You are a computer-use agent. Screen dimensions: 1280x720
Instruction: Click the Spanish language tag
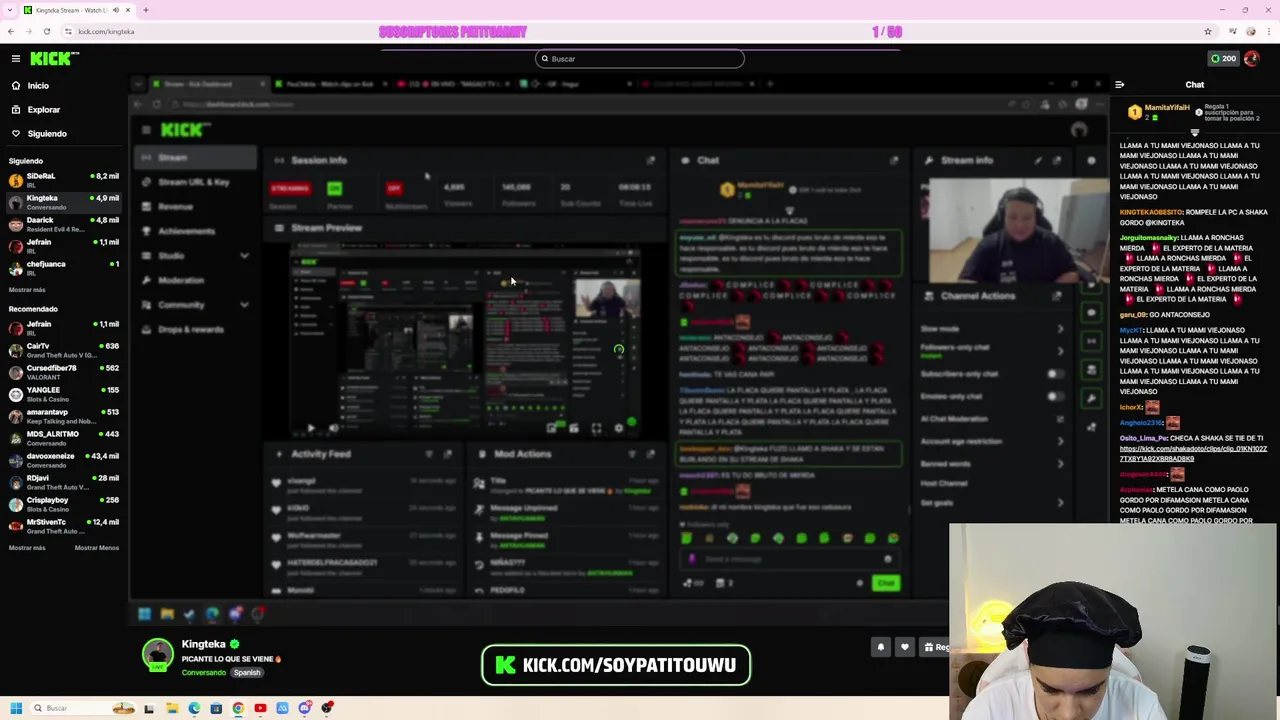coord(247,673)
